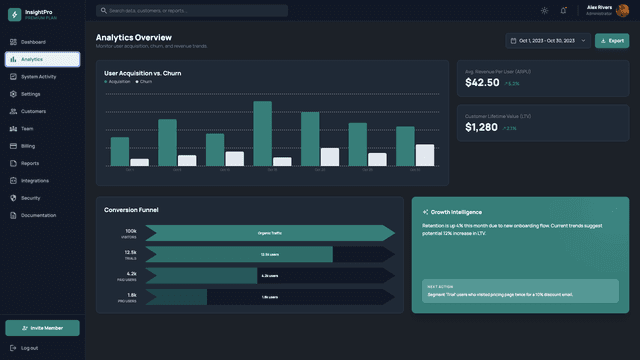
Task: Click the magnifier icon in search bar
Action: point(104,11)
